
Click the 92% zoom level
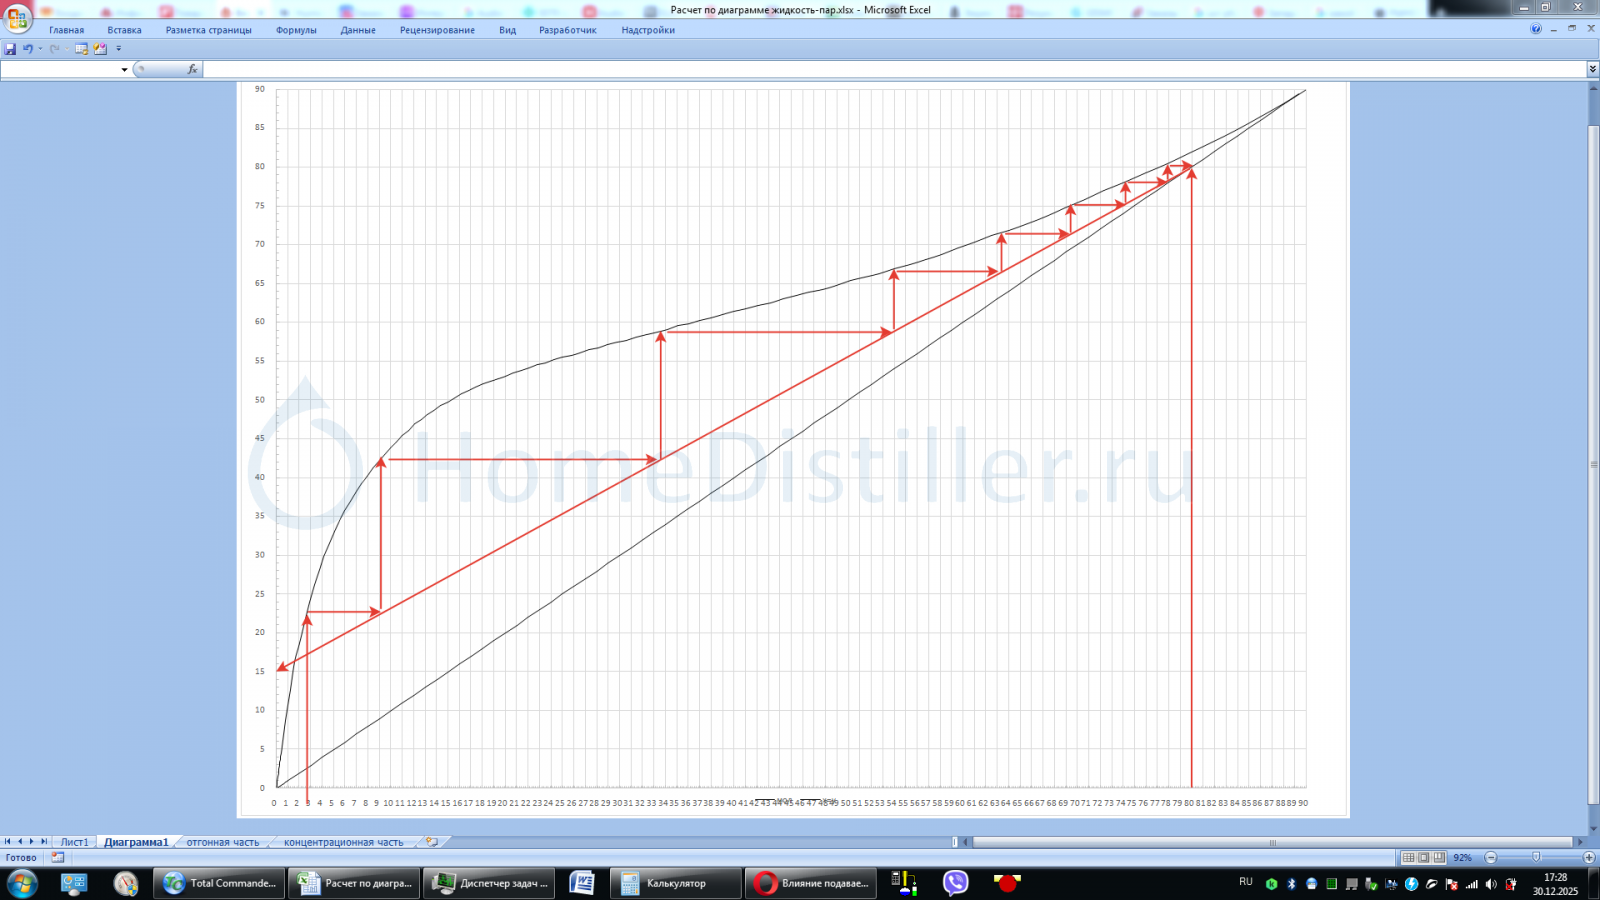pyautogui.click(x=1462, y=858)
